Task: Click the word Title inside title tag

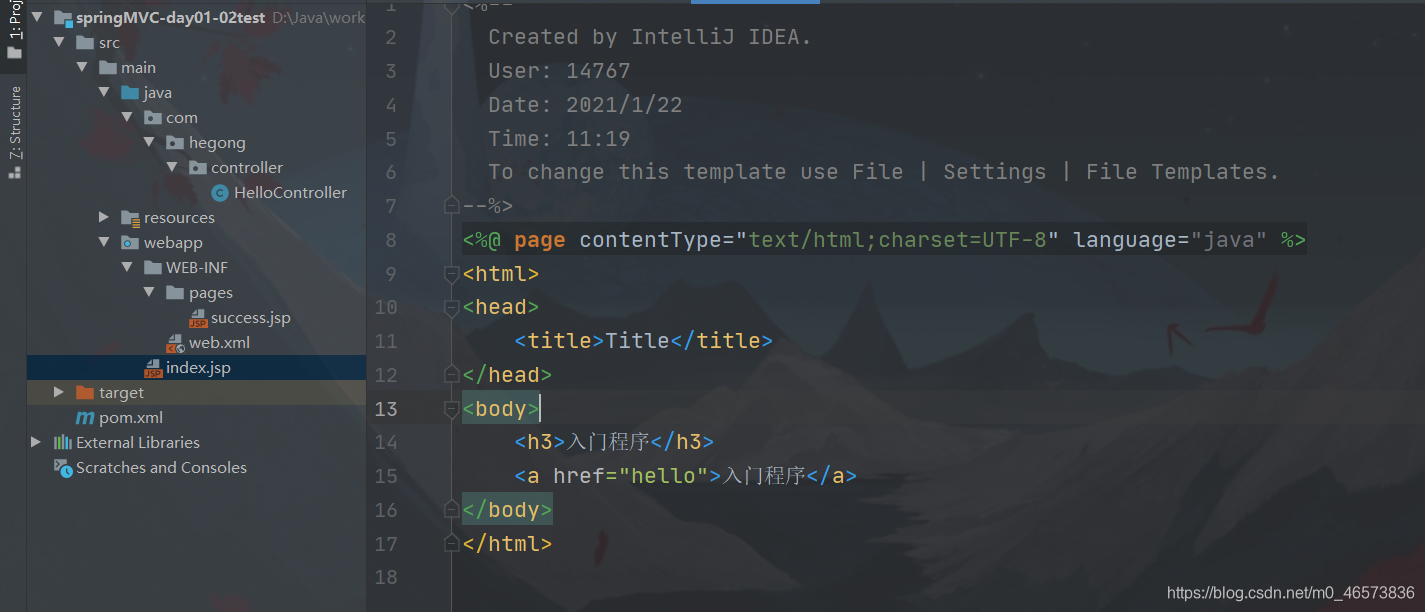Action: point(637,341)
